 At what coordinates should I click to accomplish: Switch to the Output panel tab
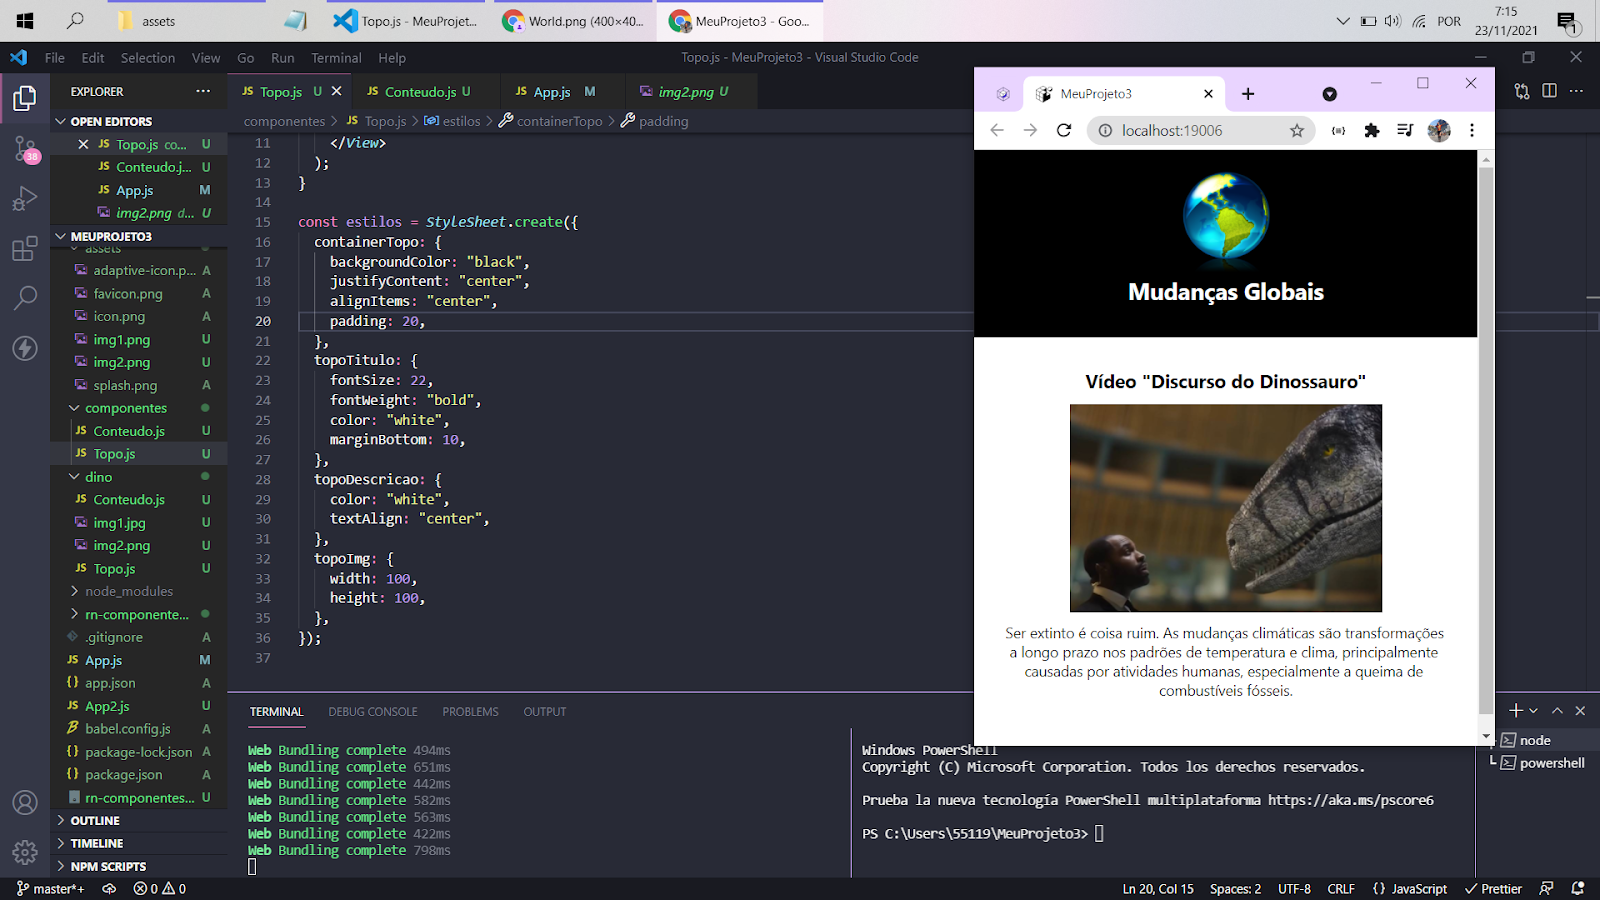[545, 712]
